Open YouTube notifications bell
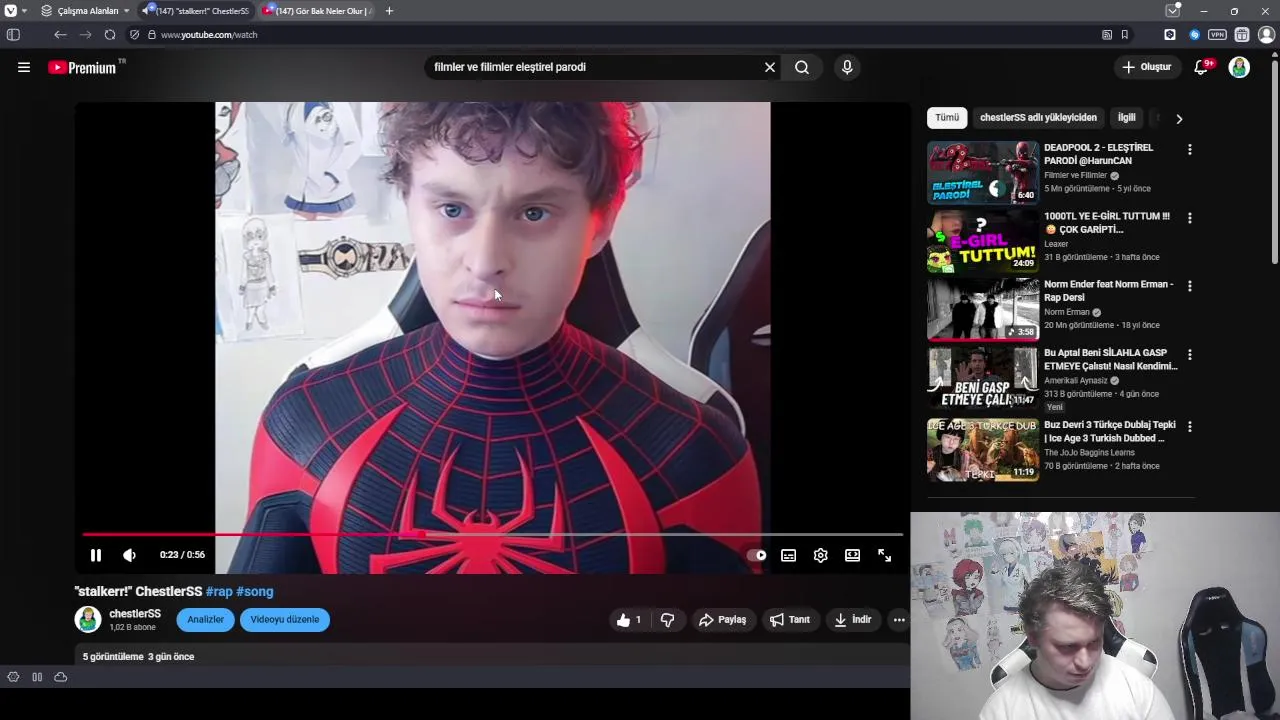This screenshot has width=1280, height=720. pos(1201,67)
